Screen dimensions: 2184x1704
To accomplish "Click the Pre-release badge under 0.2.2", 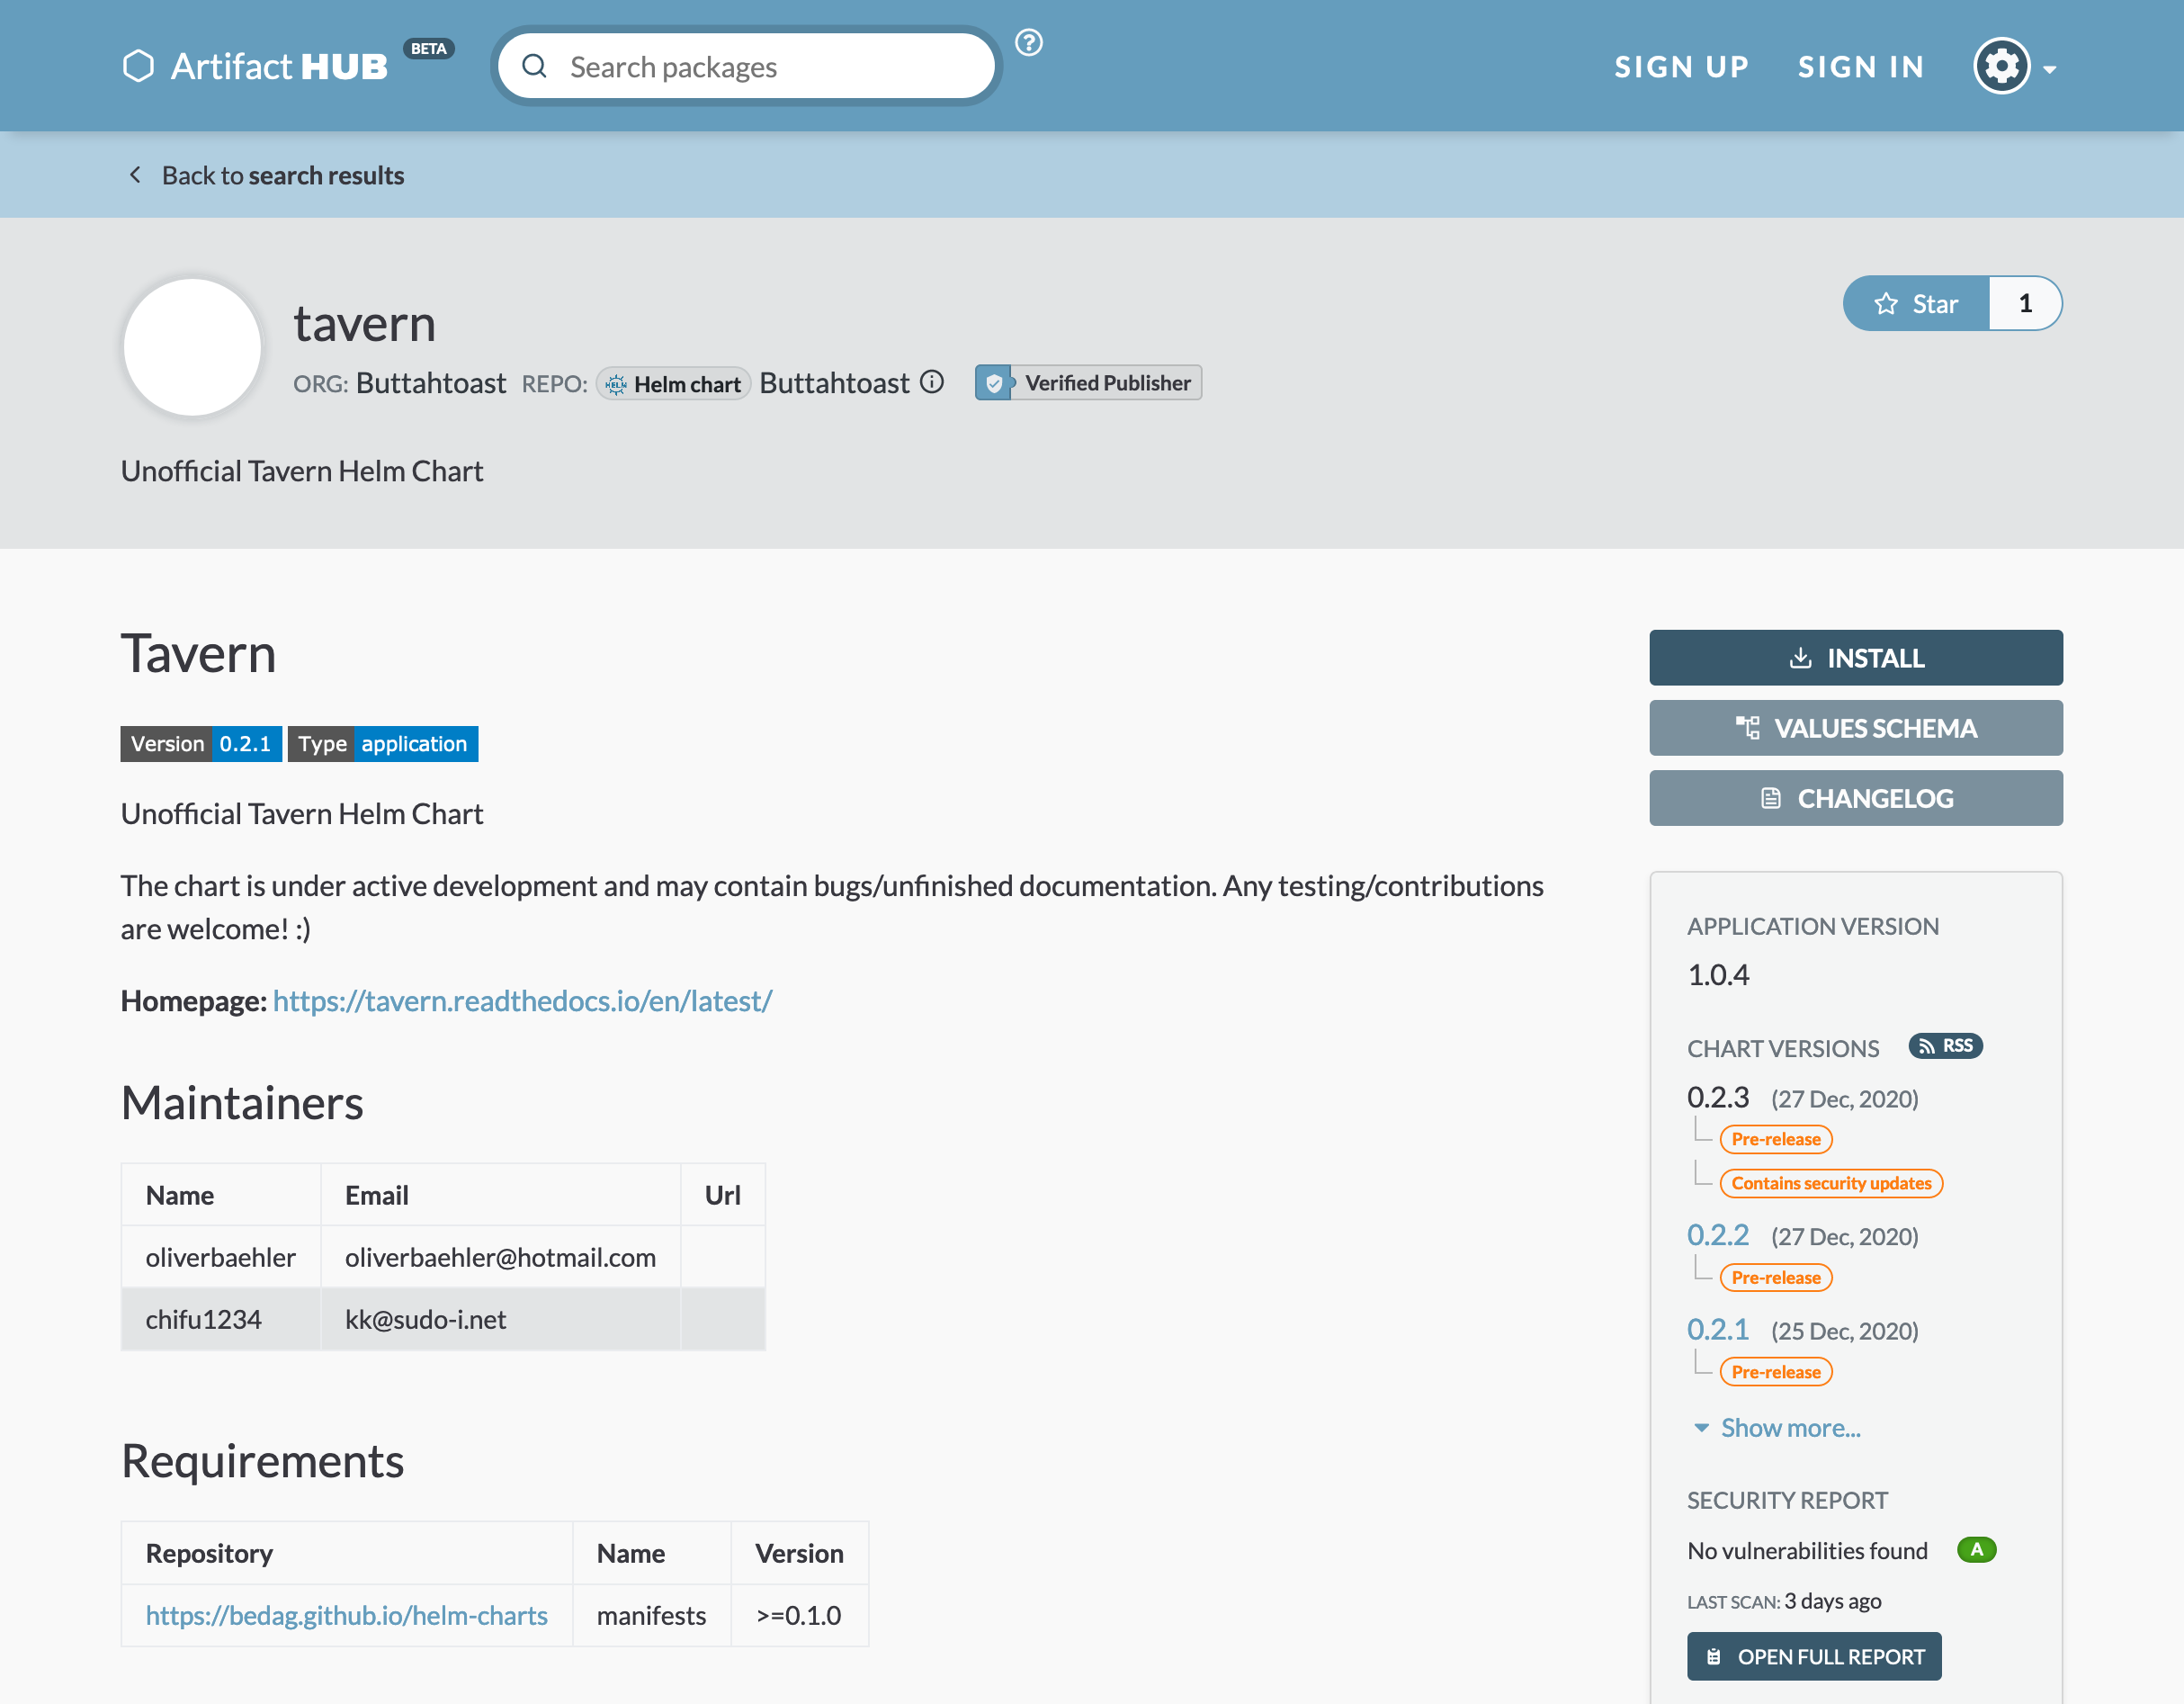I will tap(1776, 1278).
